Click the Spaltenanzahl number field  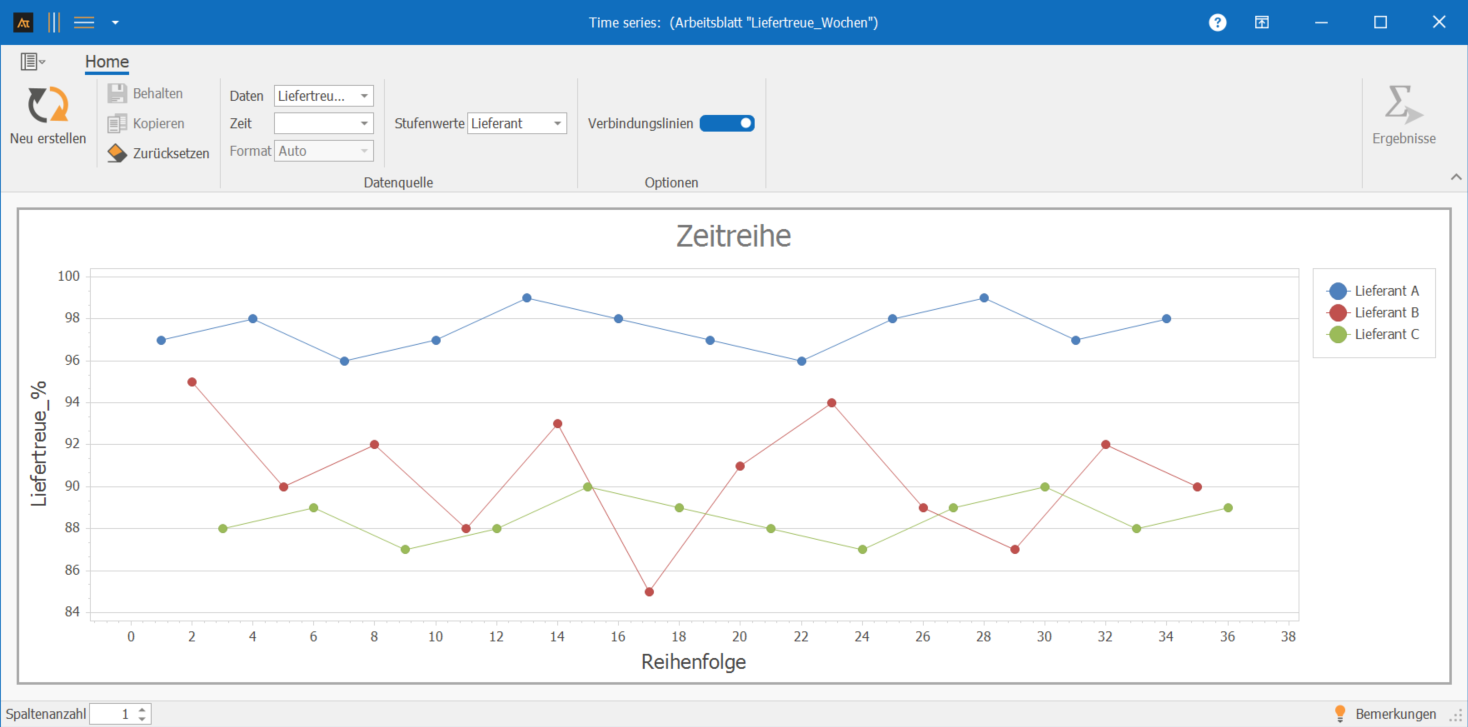coord(111,714)
